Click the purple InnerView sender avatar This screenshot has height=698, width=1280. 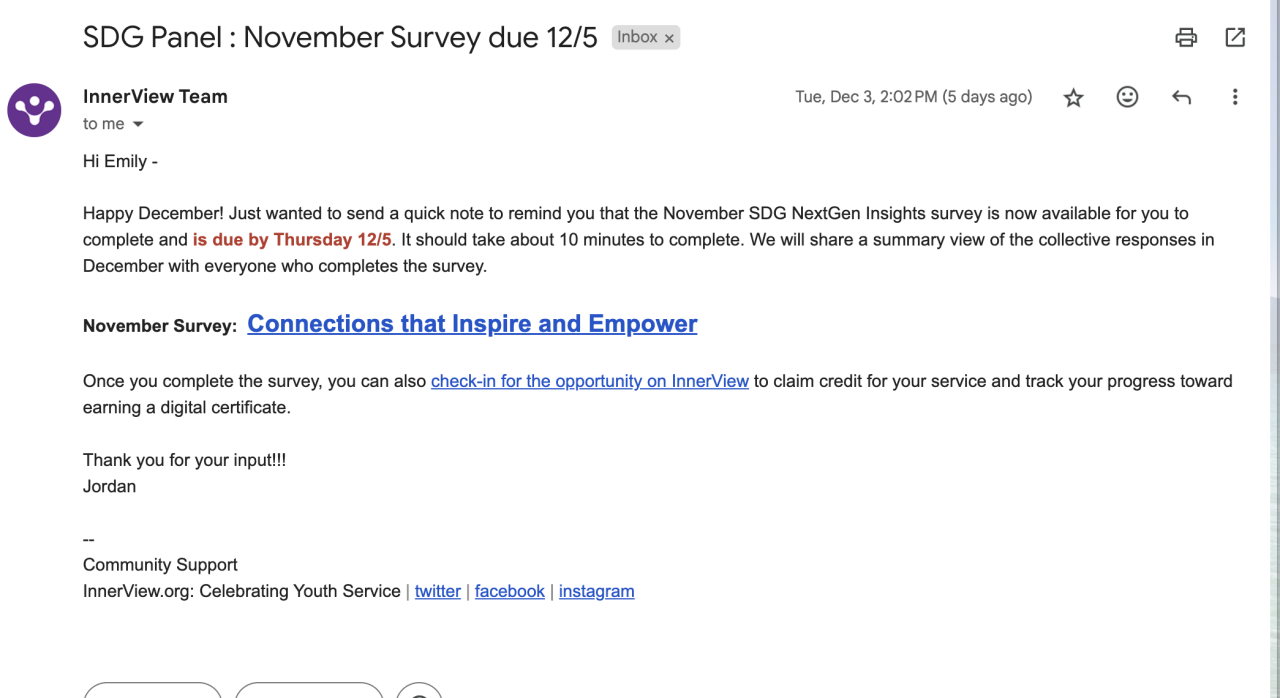[x=35, y=110]
